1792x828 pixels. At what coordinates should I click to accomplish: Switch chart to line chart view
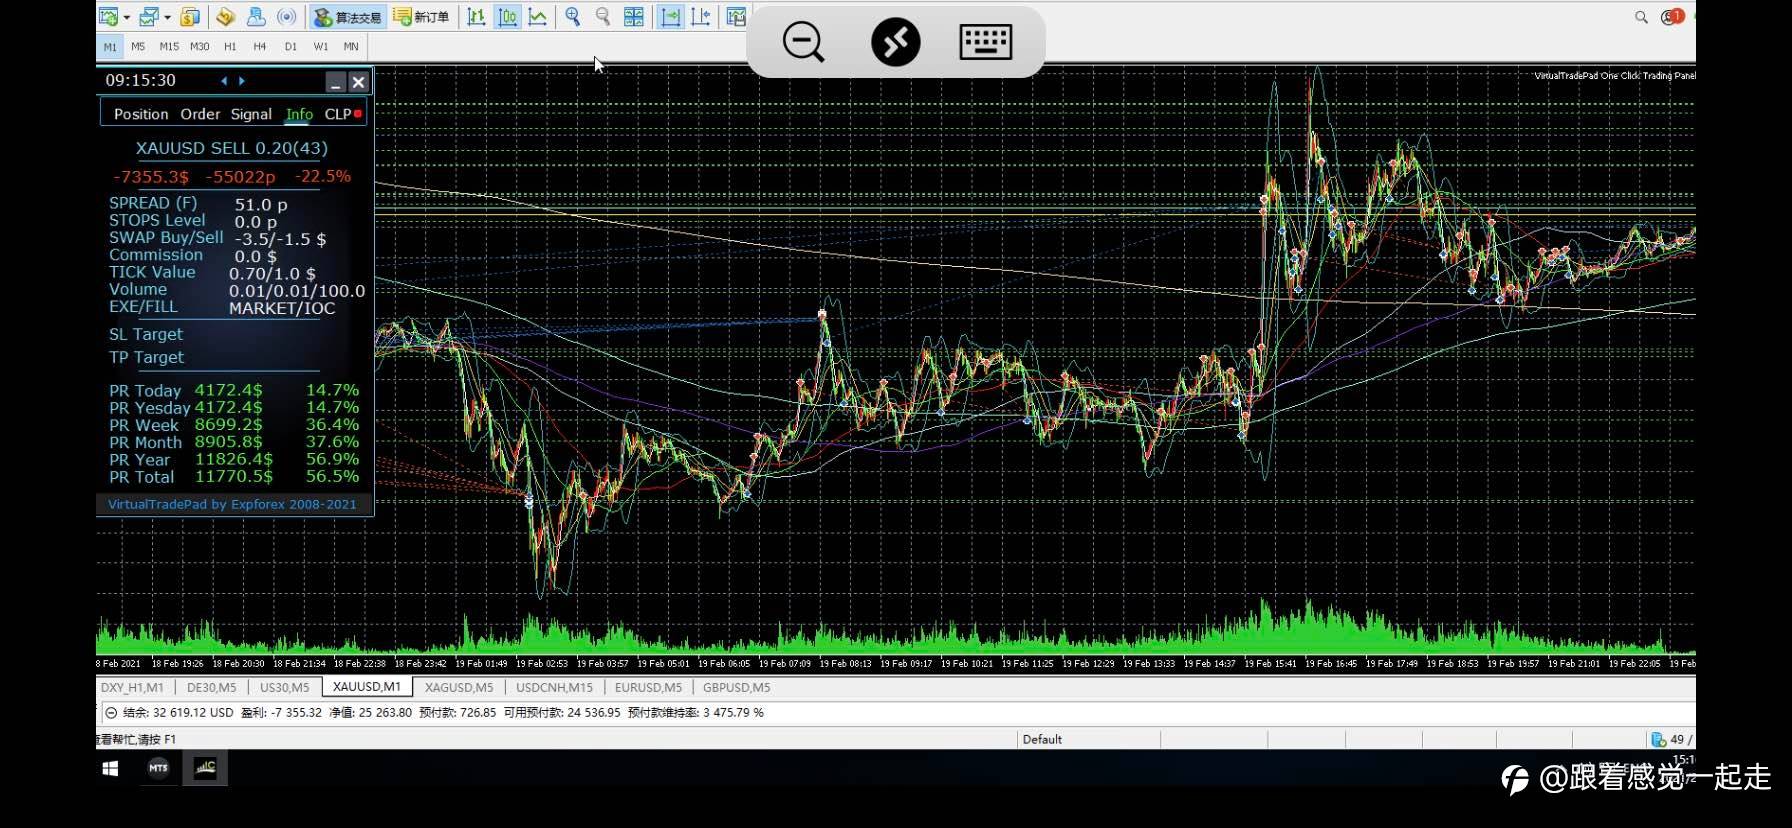pos(538,17)
